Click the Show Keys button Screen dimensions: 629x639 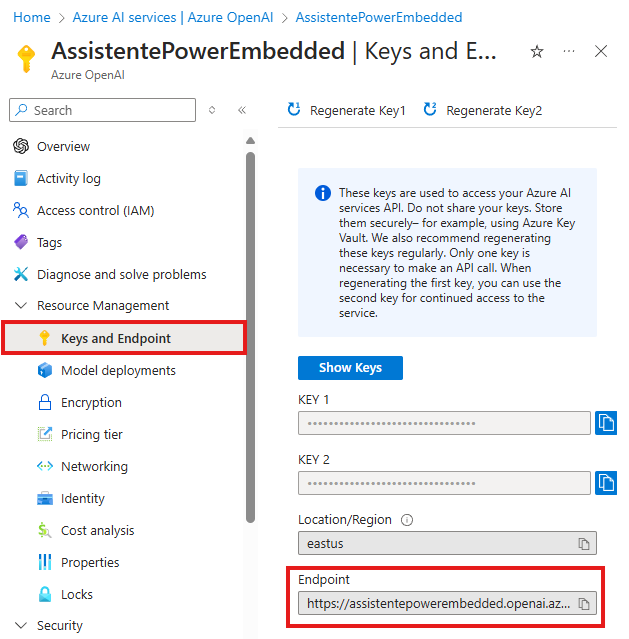[350, 368]
